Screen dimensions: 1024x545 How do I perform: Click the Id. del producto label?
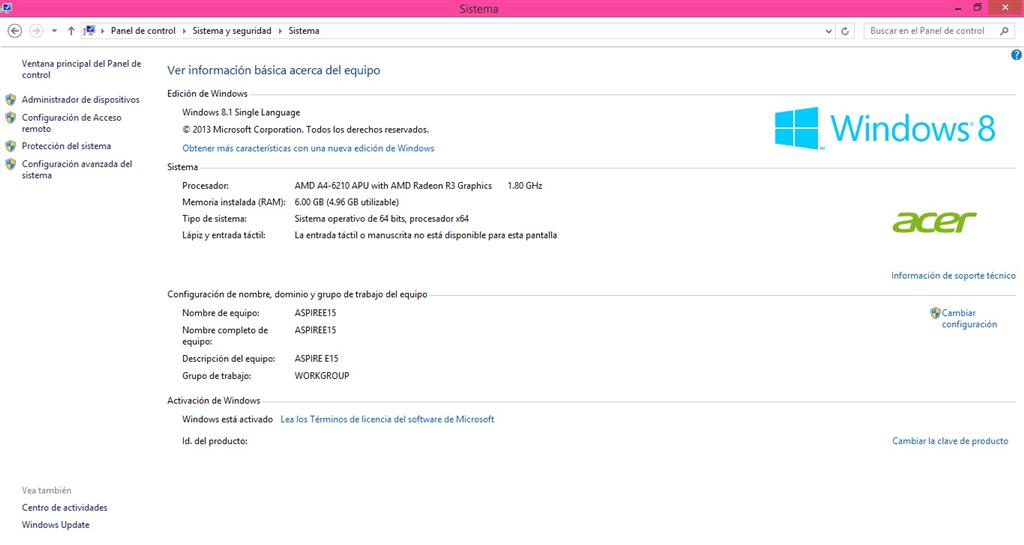[x=215, y=441]
